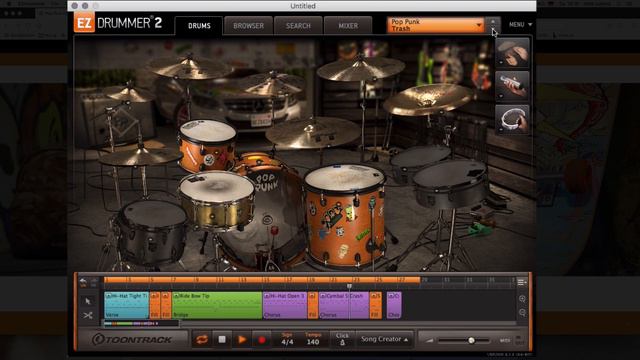
Task: Click the EZ Drummer 2 logo
Action: pos(118,23)
